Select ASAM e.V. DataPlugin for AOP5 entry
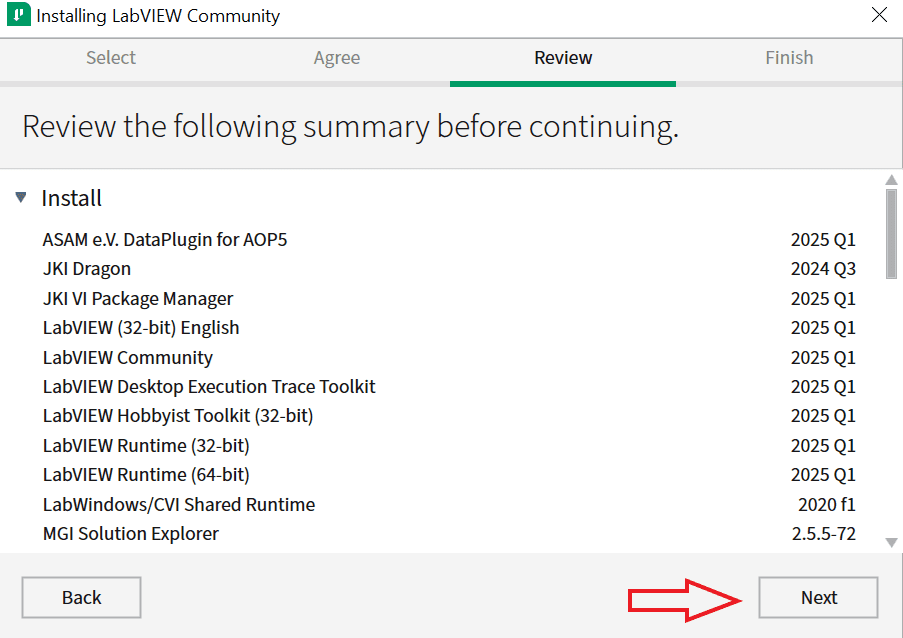This screenshot has width=903, height=638. coord(165,240)
